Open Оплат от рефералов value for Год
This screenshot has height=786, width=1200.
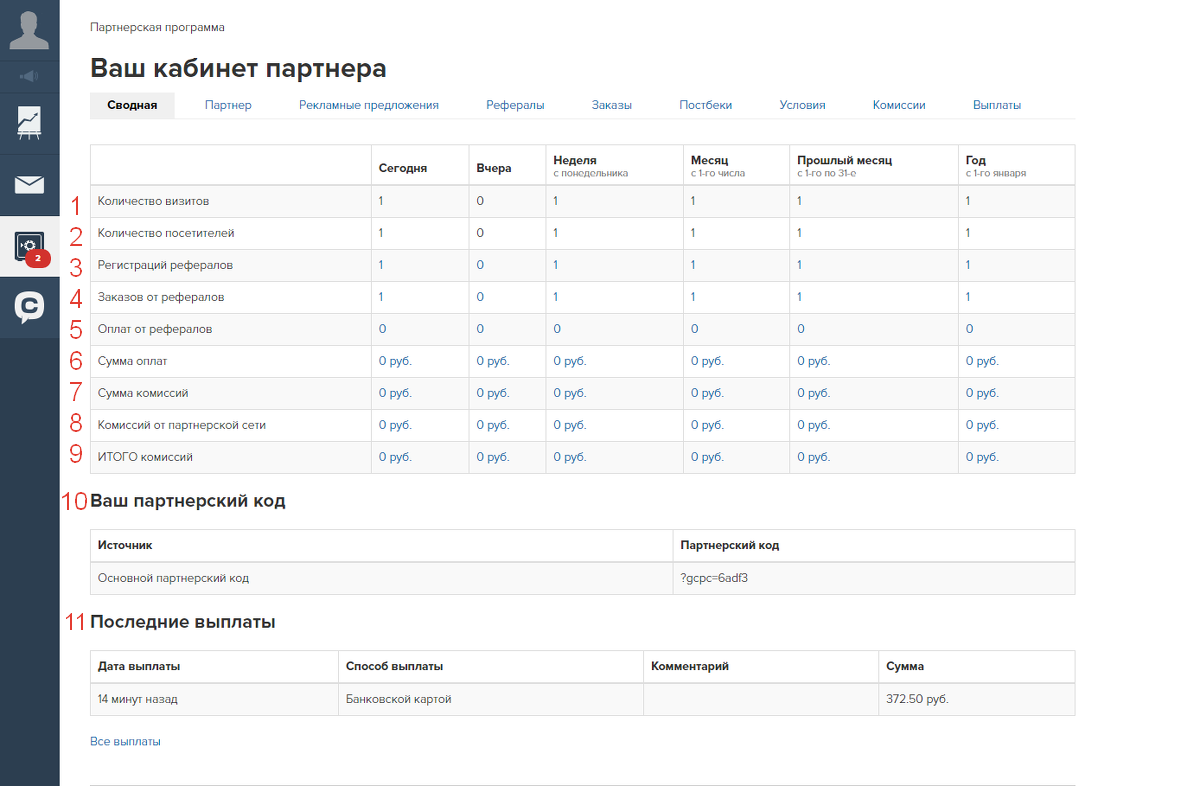pyautogui.click(x=969, y=329)
